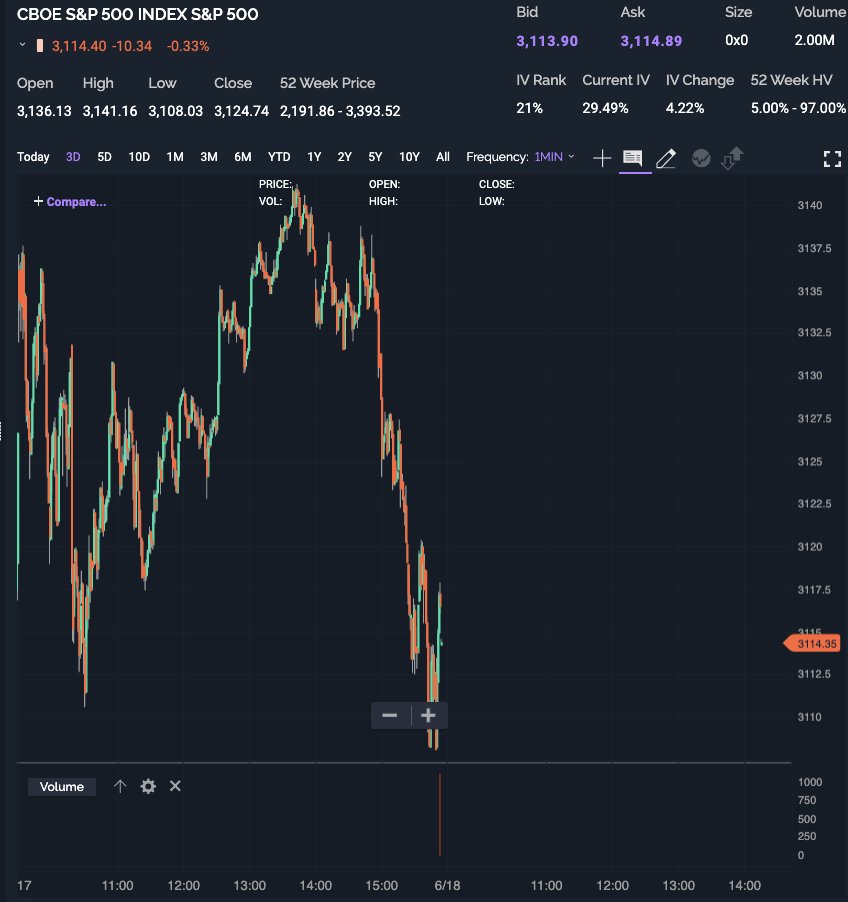Viewport: 848px width, 902px height.
Task: Expand the symbol chevron next to price
Action: [x=22, y=45]
